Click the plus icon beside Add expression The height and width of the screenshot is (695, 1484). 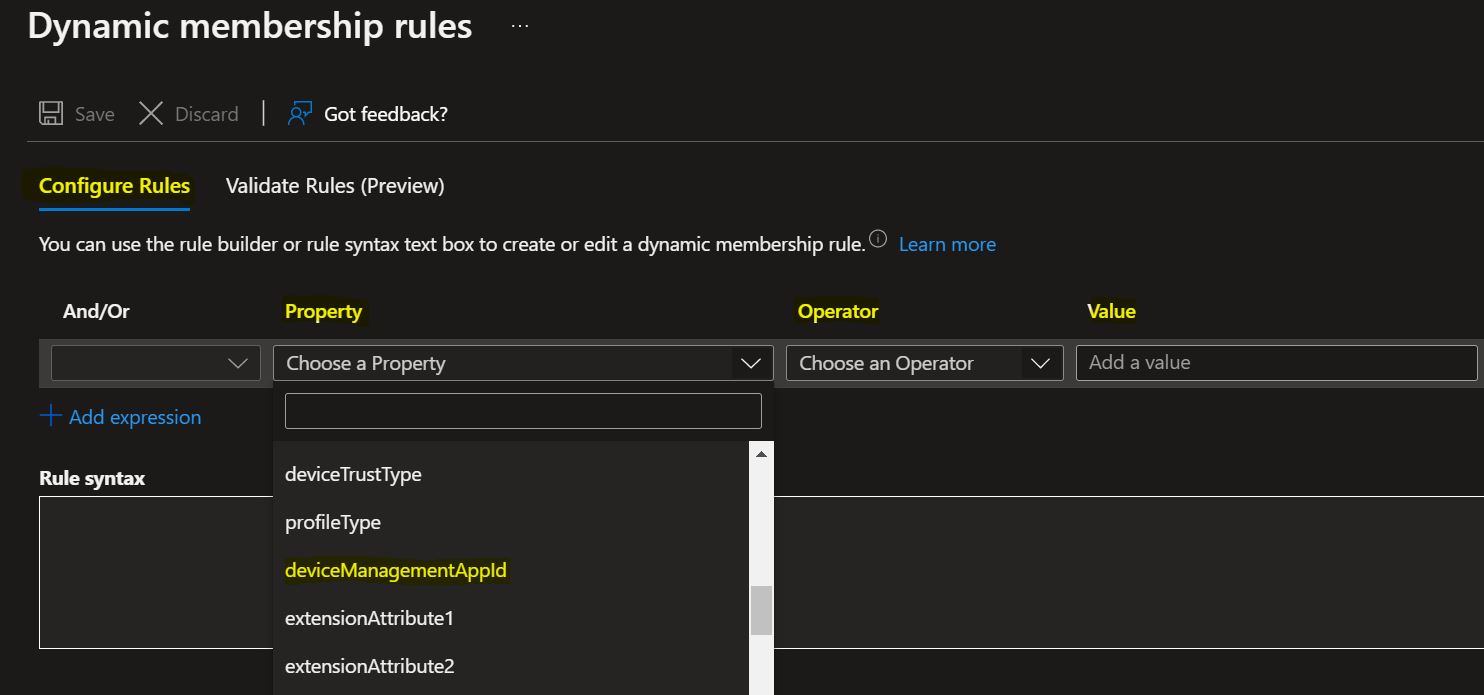50,416
